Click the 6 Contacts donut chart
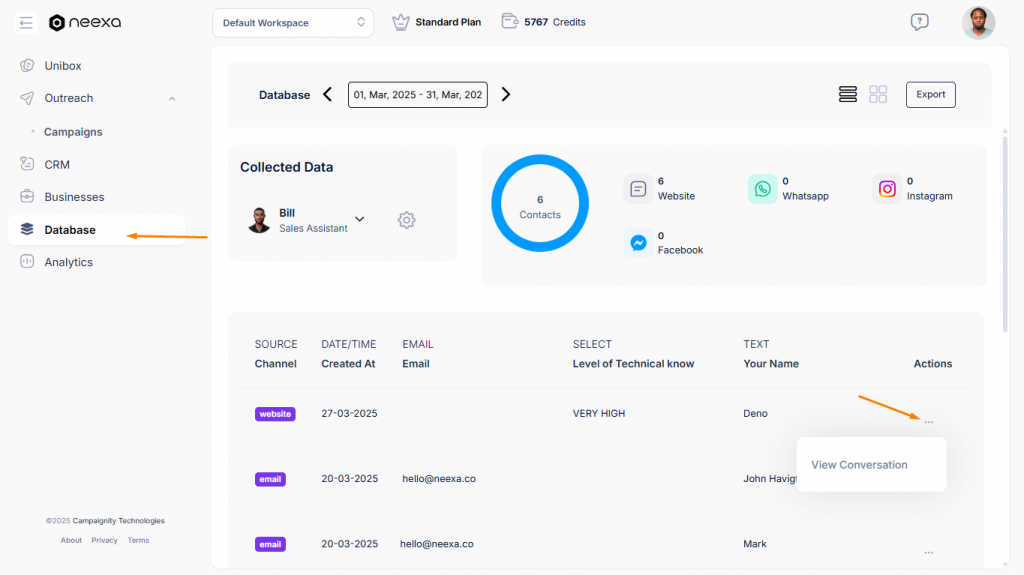The image size is (1024, 575). (x=540, y=203)
